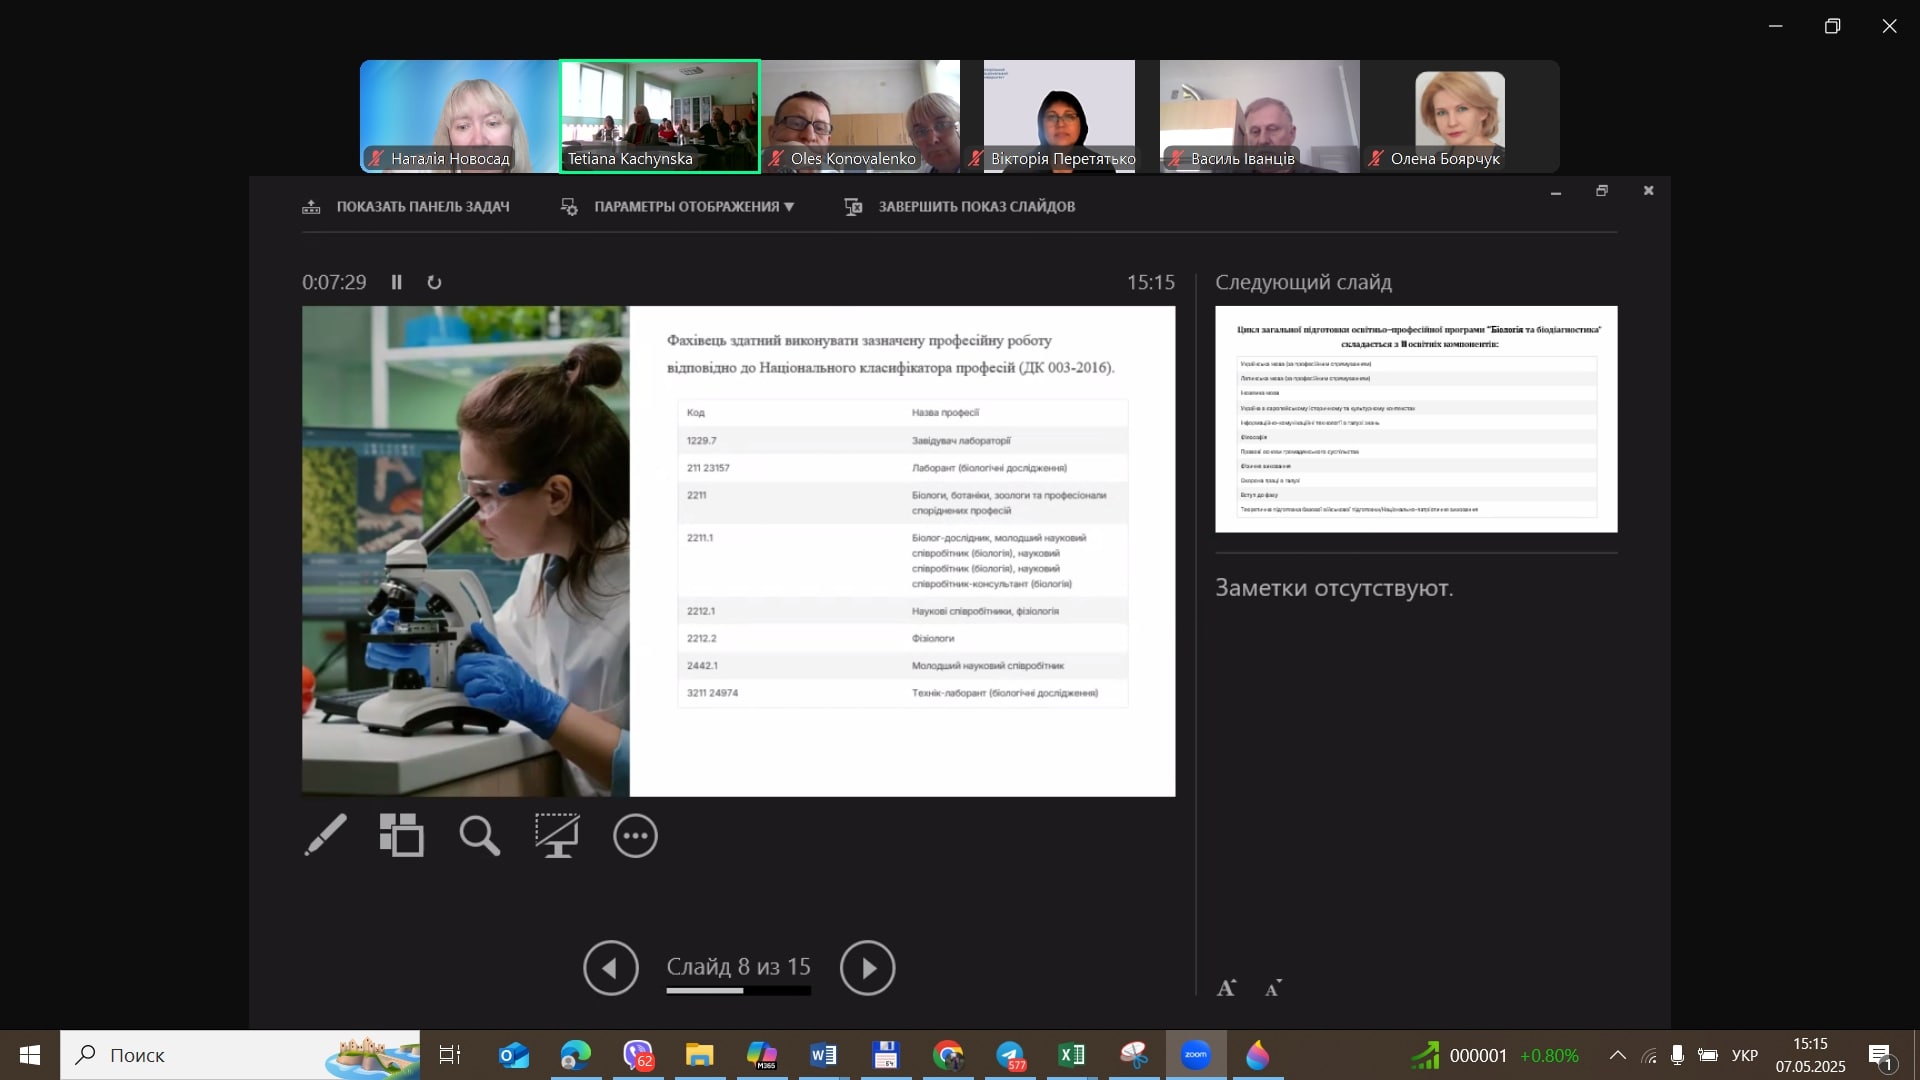1920x1080 pixels.
Task: Select the pen and laser pointer tool
Action: coord(326,835)
